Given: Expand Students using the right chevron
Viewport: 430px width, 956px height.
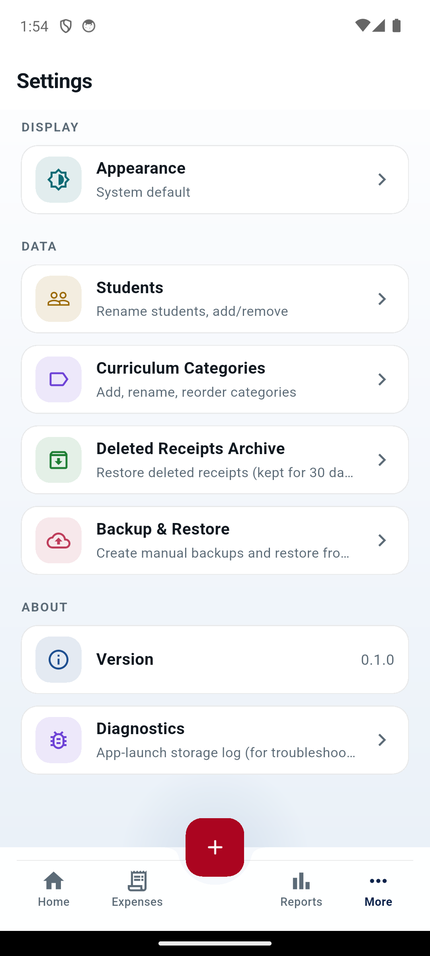Looking at the screenshot, I should 382,299.
